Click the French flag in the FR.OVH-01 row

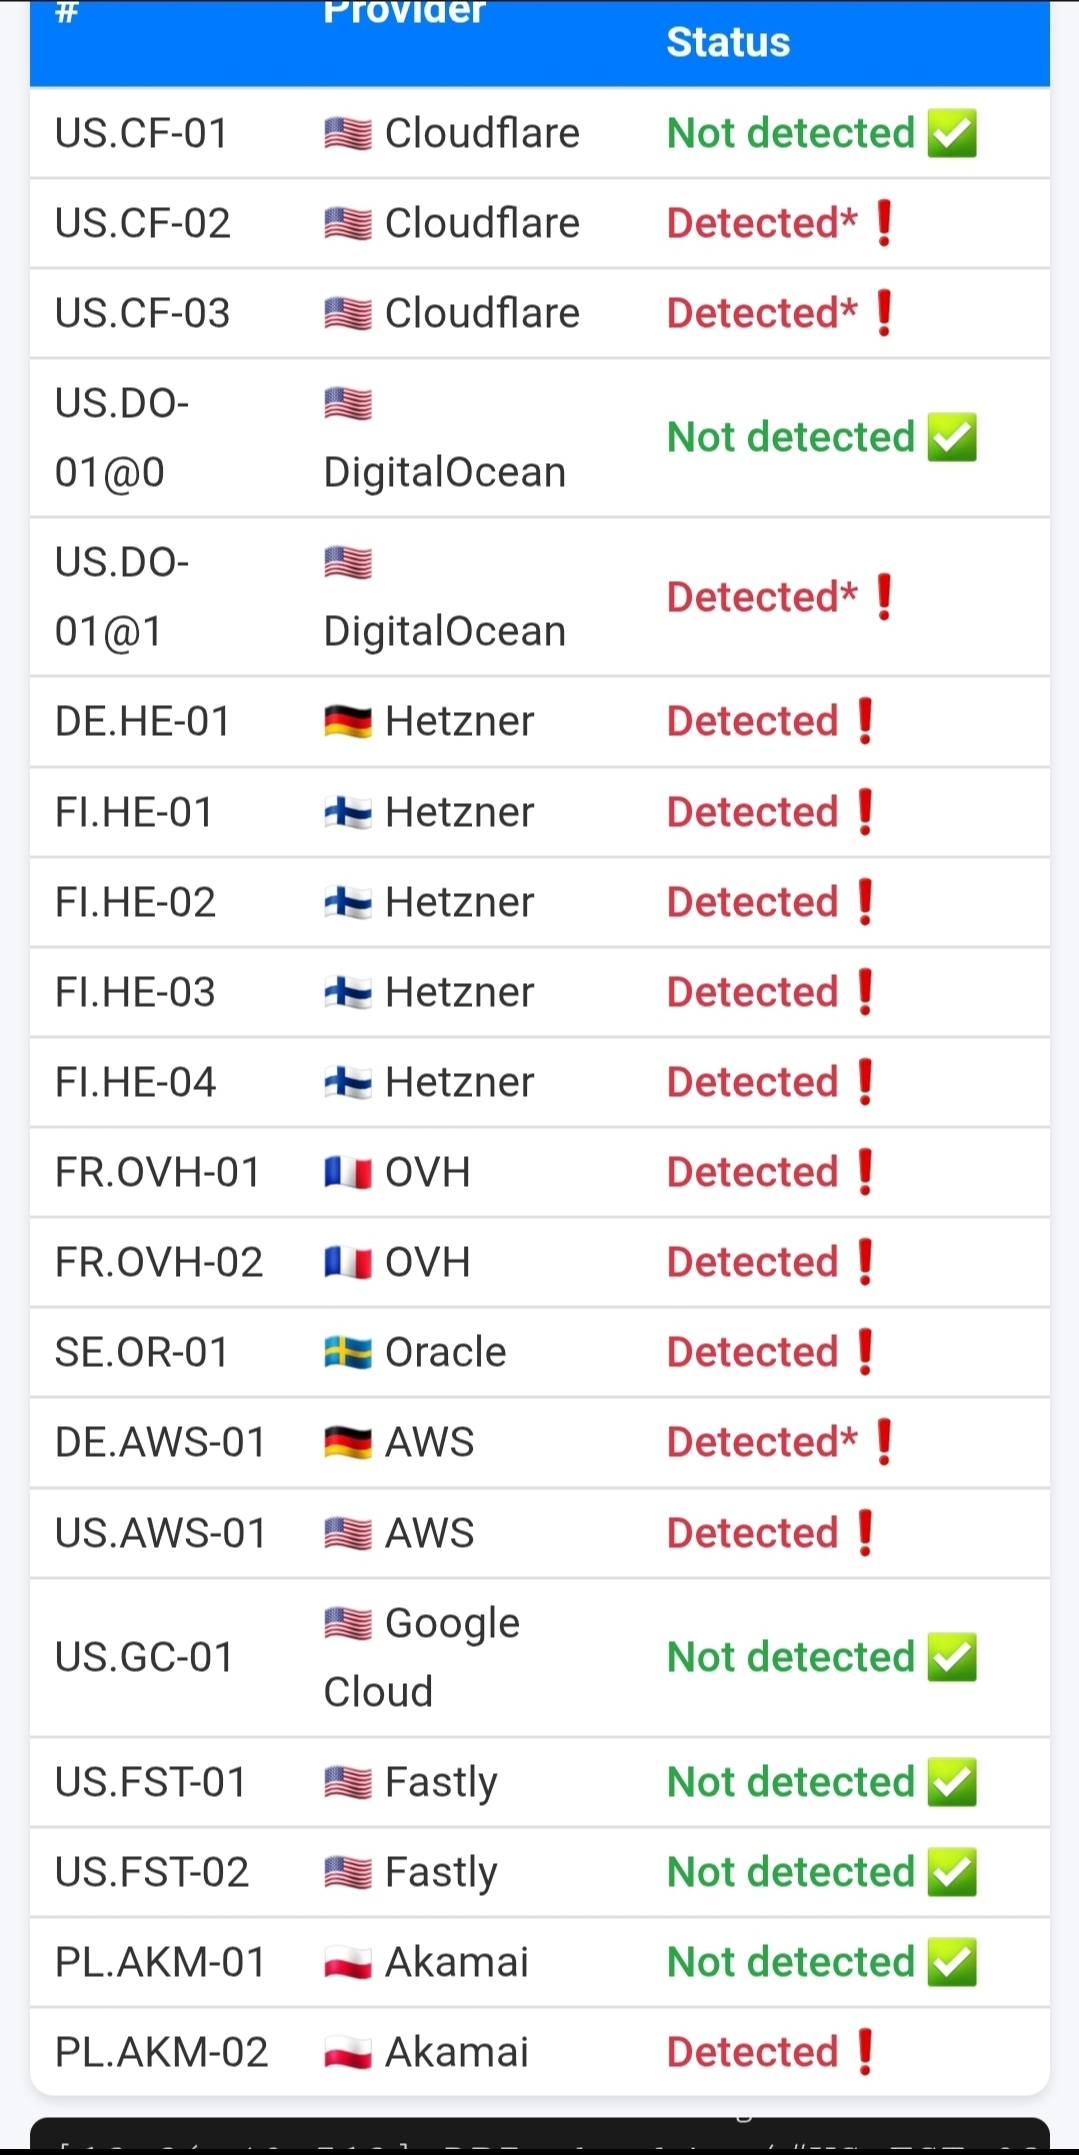point(348,1172)
